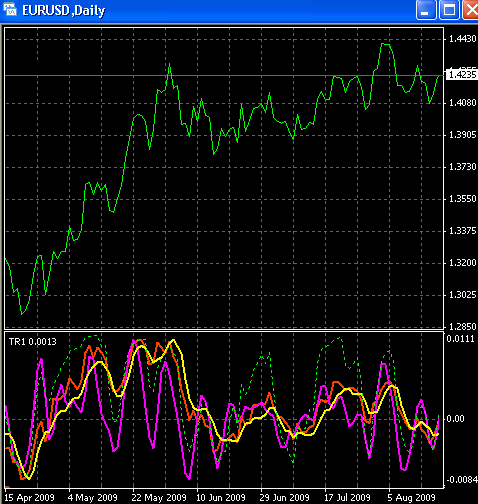Close the EURUSD,Daily chart window
The height and width of the screenshot is (504, 478).
(x=471, y=10)
